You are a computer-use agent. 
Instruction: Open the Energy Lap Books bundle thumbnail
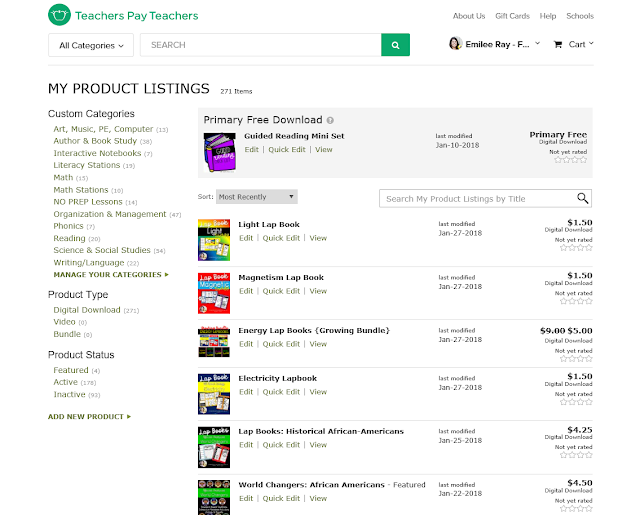pyautogui.click(x=214, y=342)
